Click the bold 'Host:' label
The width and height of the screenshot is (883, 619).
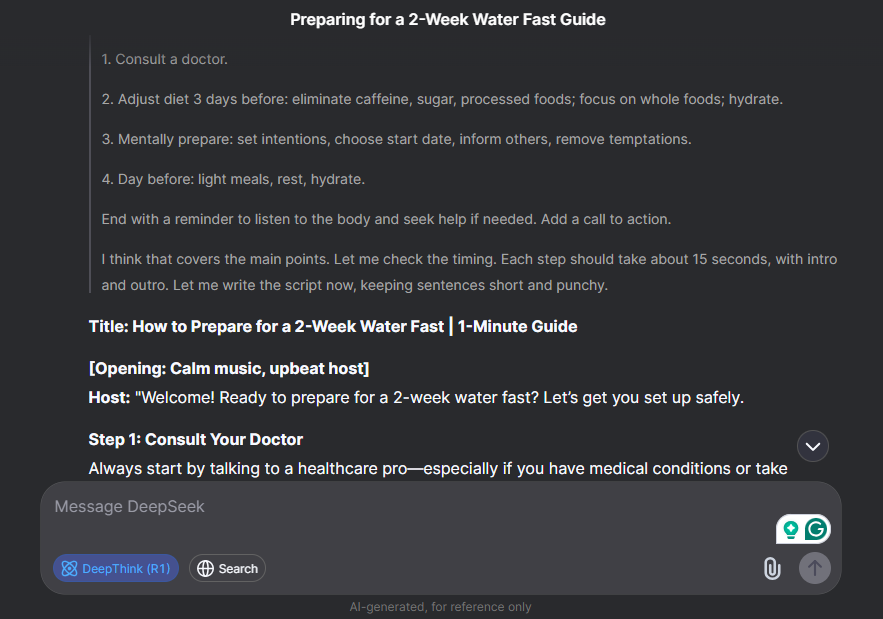pos(109,398)
